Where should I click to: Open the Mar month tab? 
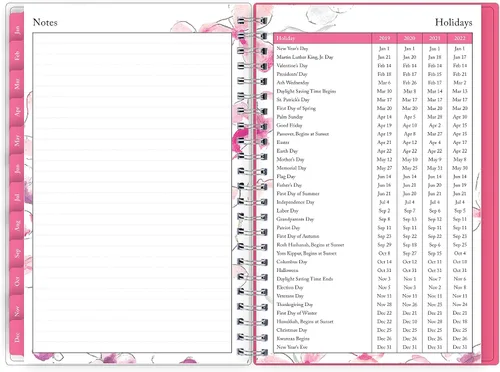[17, 84]
